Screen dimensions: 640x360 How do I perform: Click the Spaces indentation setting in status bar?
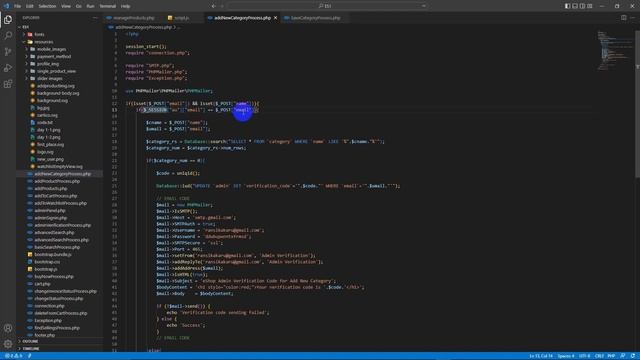coord(566,356)
